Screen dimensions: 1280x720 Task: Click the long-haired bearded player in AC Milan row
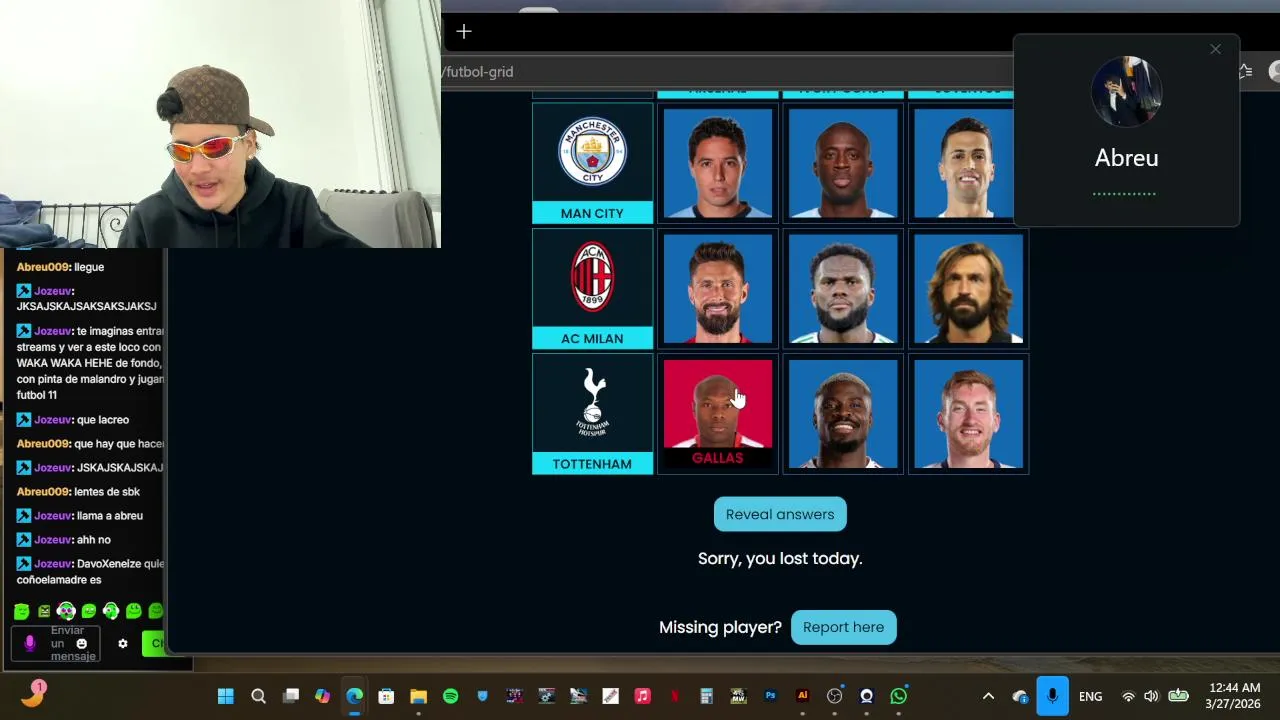(968, 288)
